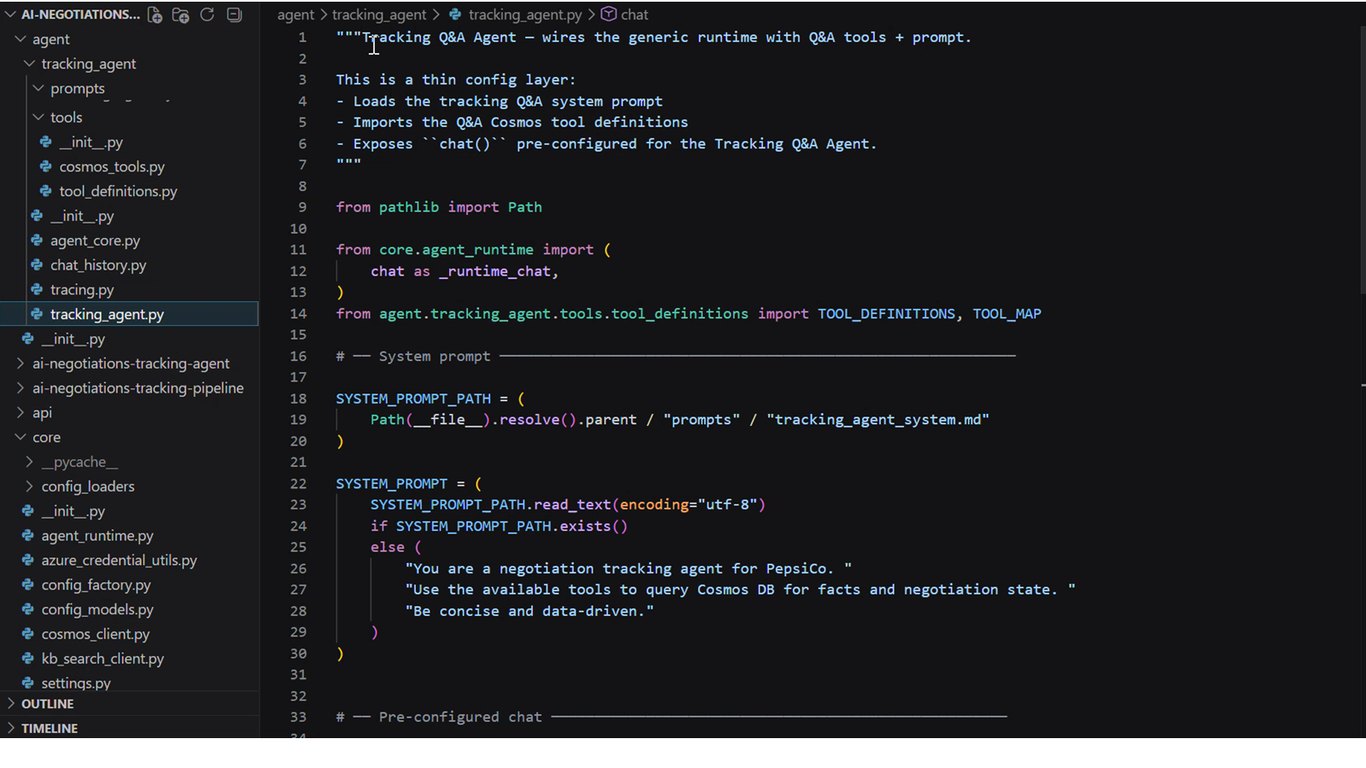1366x768 pixels.
Task: Click 'TOOL_MAP' on the import line 14
Action: 1007,313
